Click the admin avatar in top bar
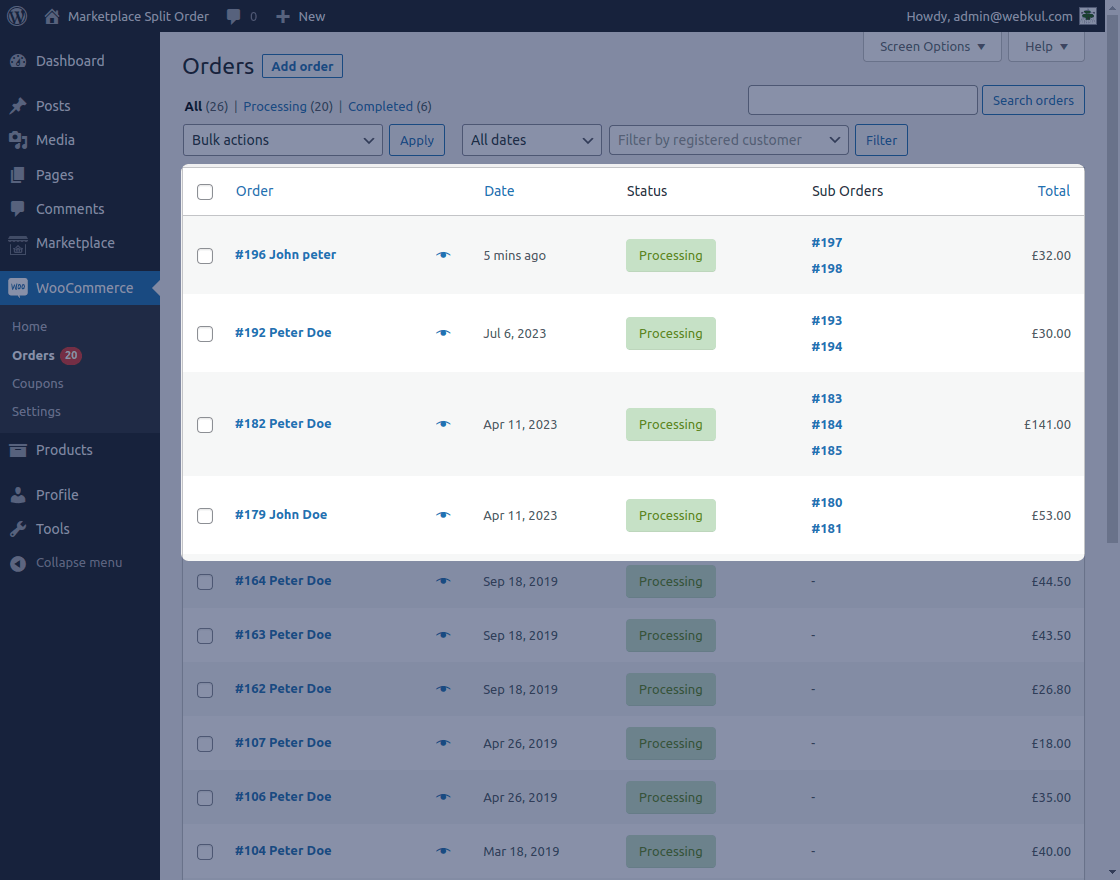Screen dimensions: 1120x880 pyautogui.click(x=1088, y=16)
